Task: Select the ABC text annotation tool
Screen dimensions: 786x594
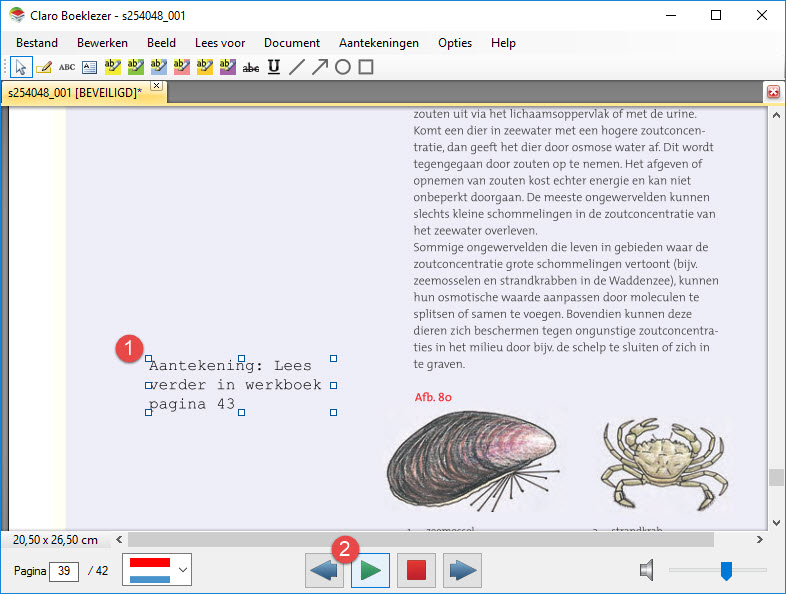Action: [67, 67]
